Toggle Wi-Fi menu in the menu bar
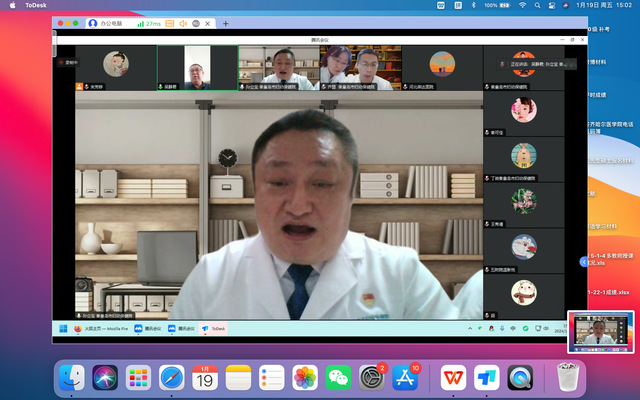This screenshot has width=640, height=400. pos(522,6)
